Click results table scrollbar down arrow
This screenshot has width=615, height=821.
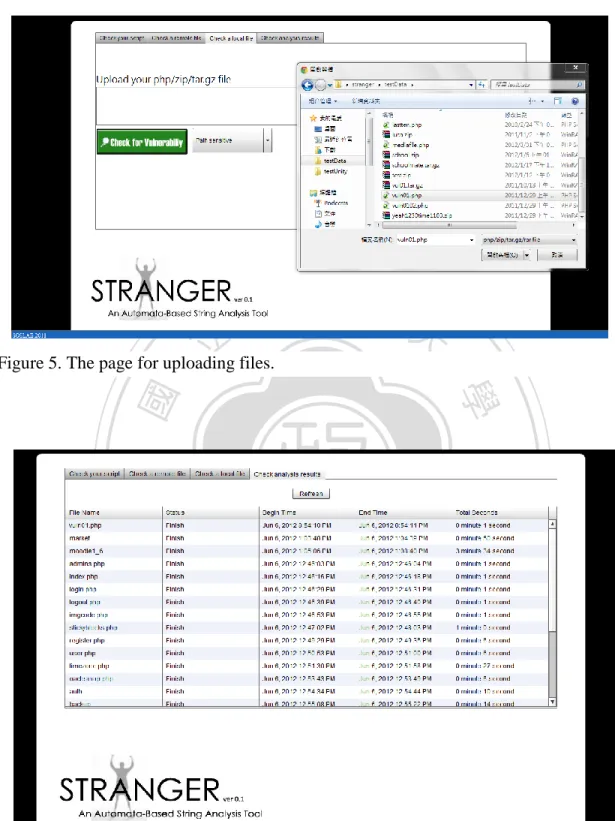(x=553, y=702)
